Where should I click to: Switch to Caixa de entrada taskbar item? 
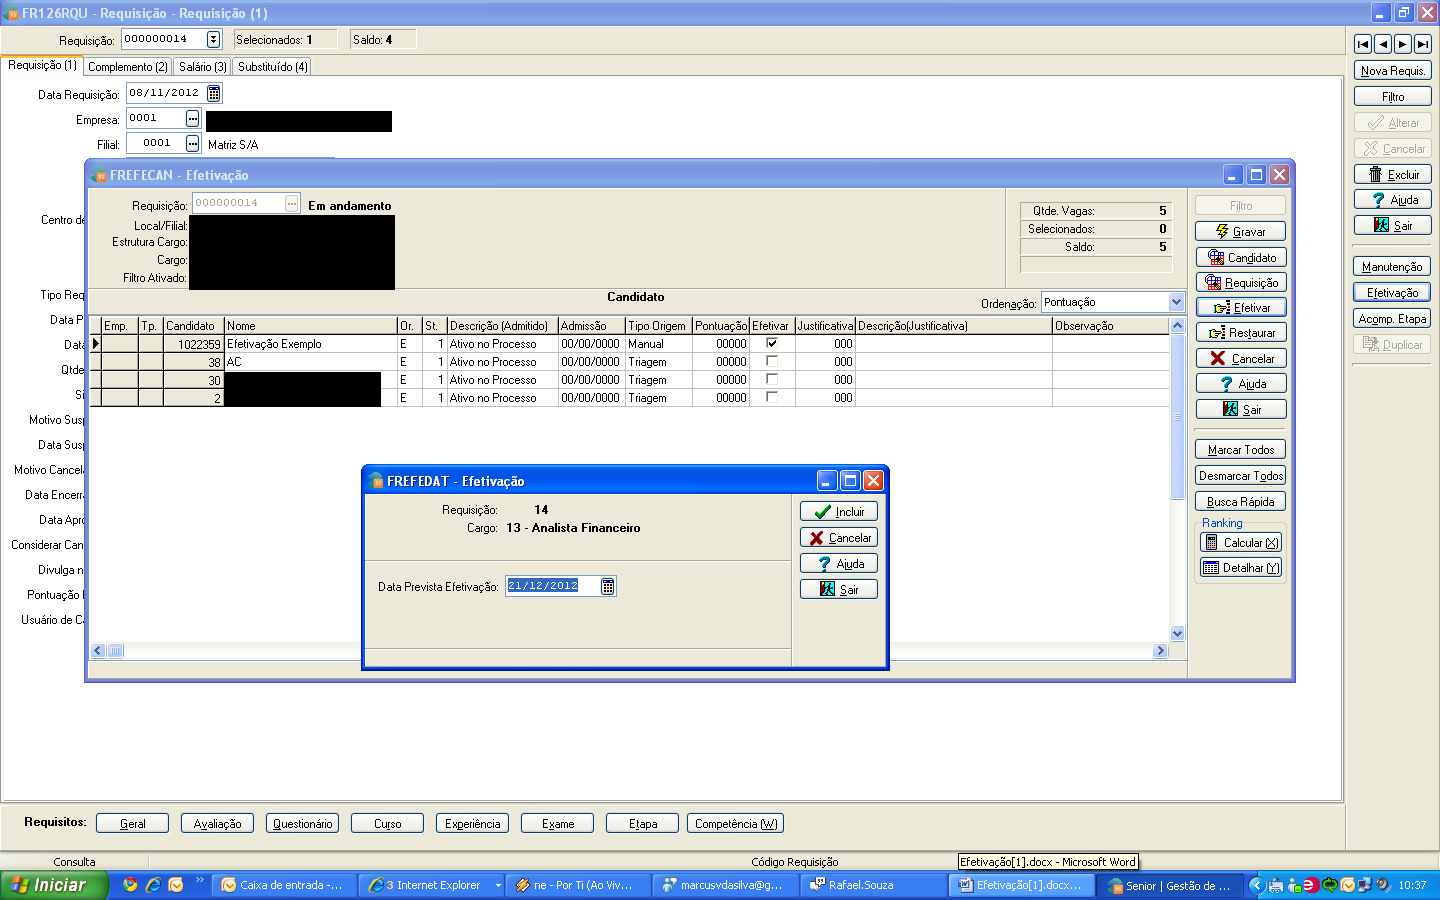coord(285,885)
